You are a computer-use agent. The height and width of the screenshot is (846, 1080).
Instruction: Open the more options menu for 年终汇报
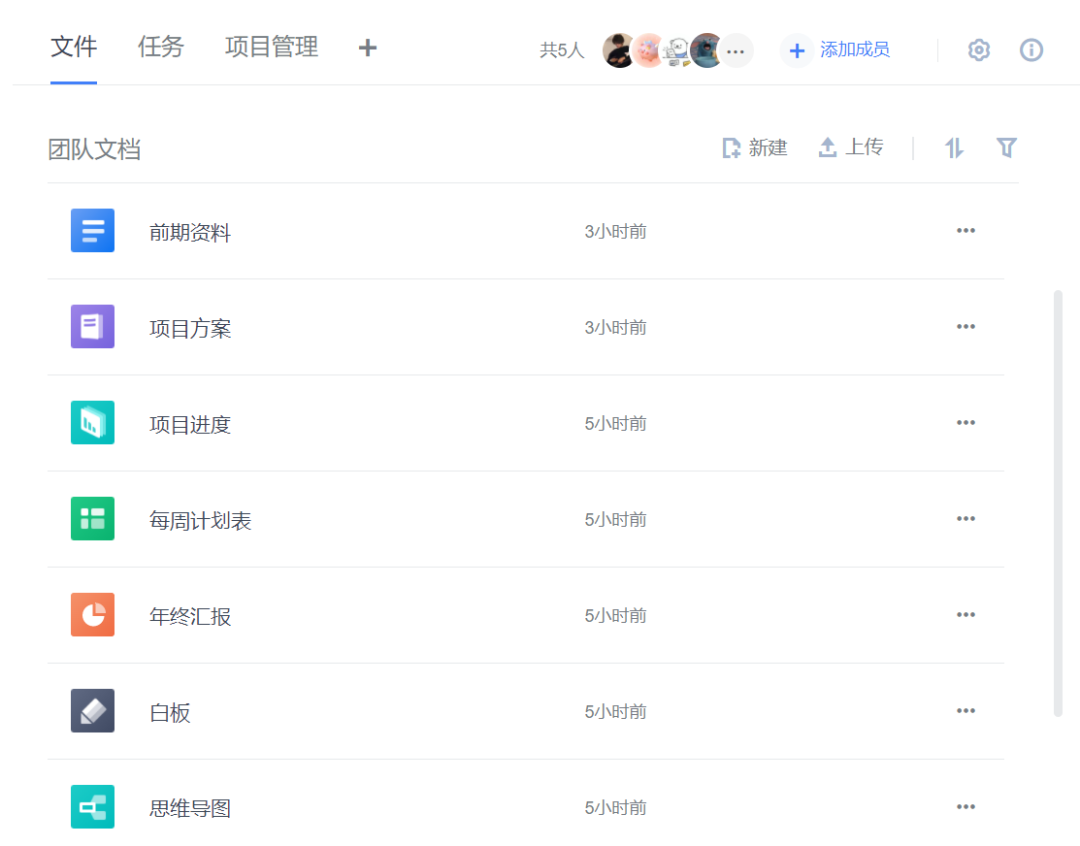[x=966, y=614]
